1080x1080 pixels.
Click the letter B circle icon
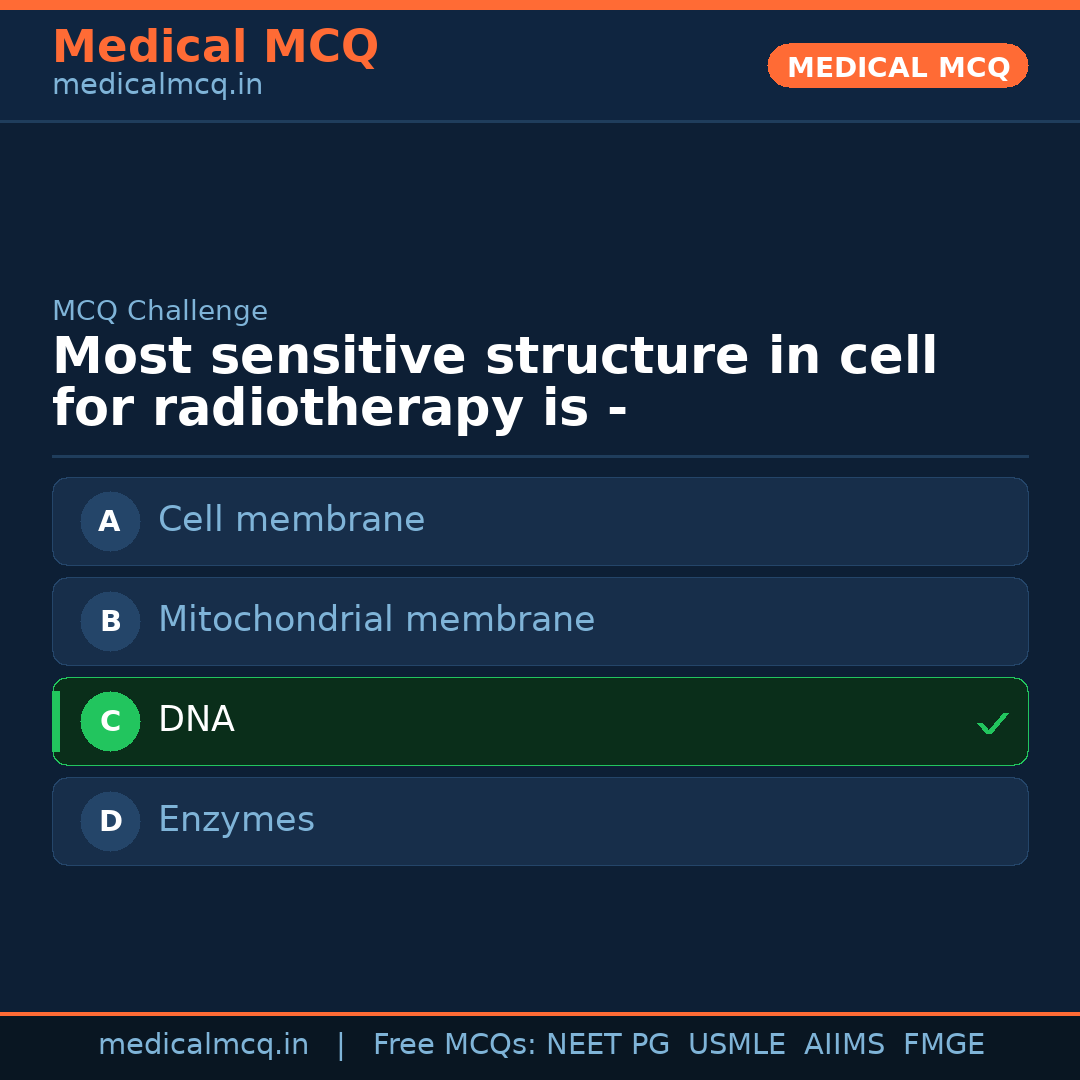pos(110,621)
